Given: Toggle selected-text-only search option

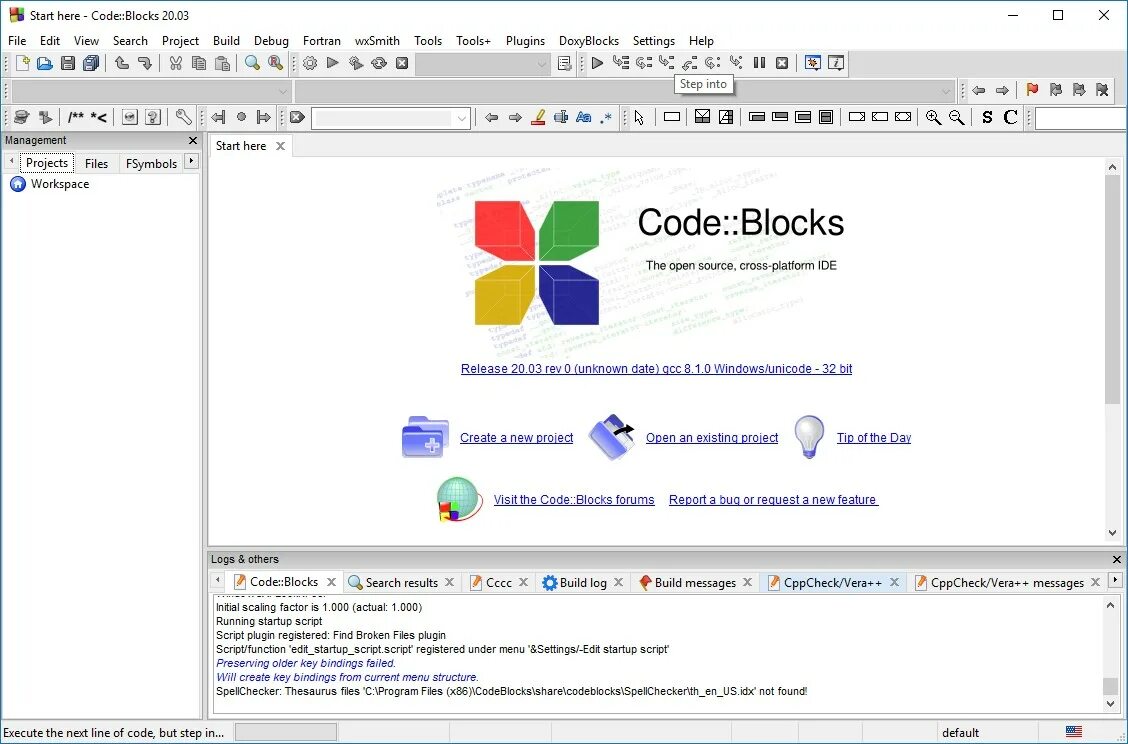Looking at the screenshot, I should pyautogui.click(x=560, y=117).
